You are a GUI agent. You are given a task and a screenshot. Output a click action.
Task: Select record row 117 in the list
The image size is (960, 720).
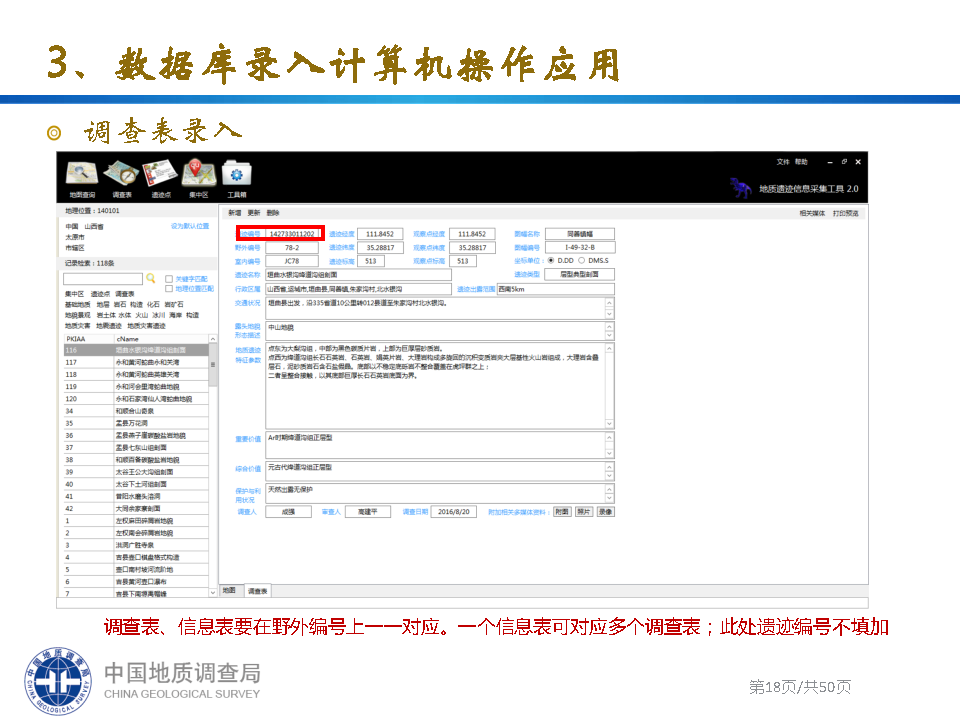[x=136, y=362]
